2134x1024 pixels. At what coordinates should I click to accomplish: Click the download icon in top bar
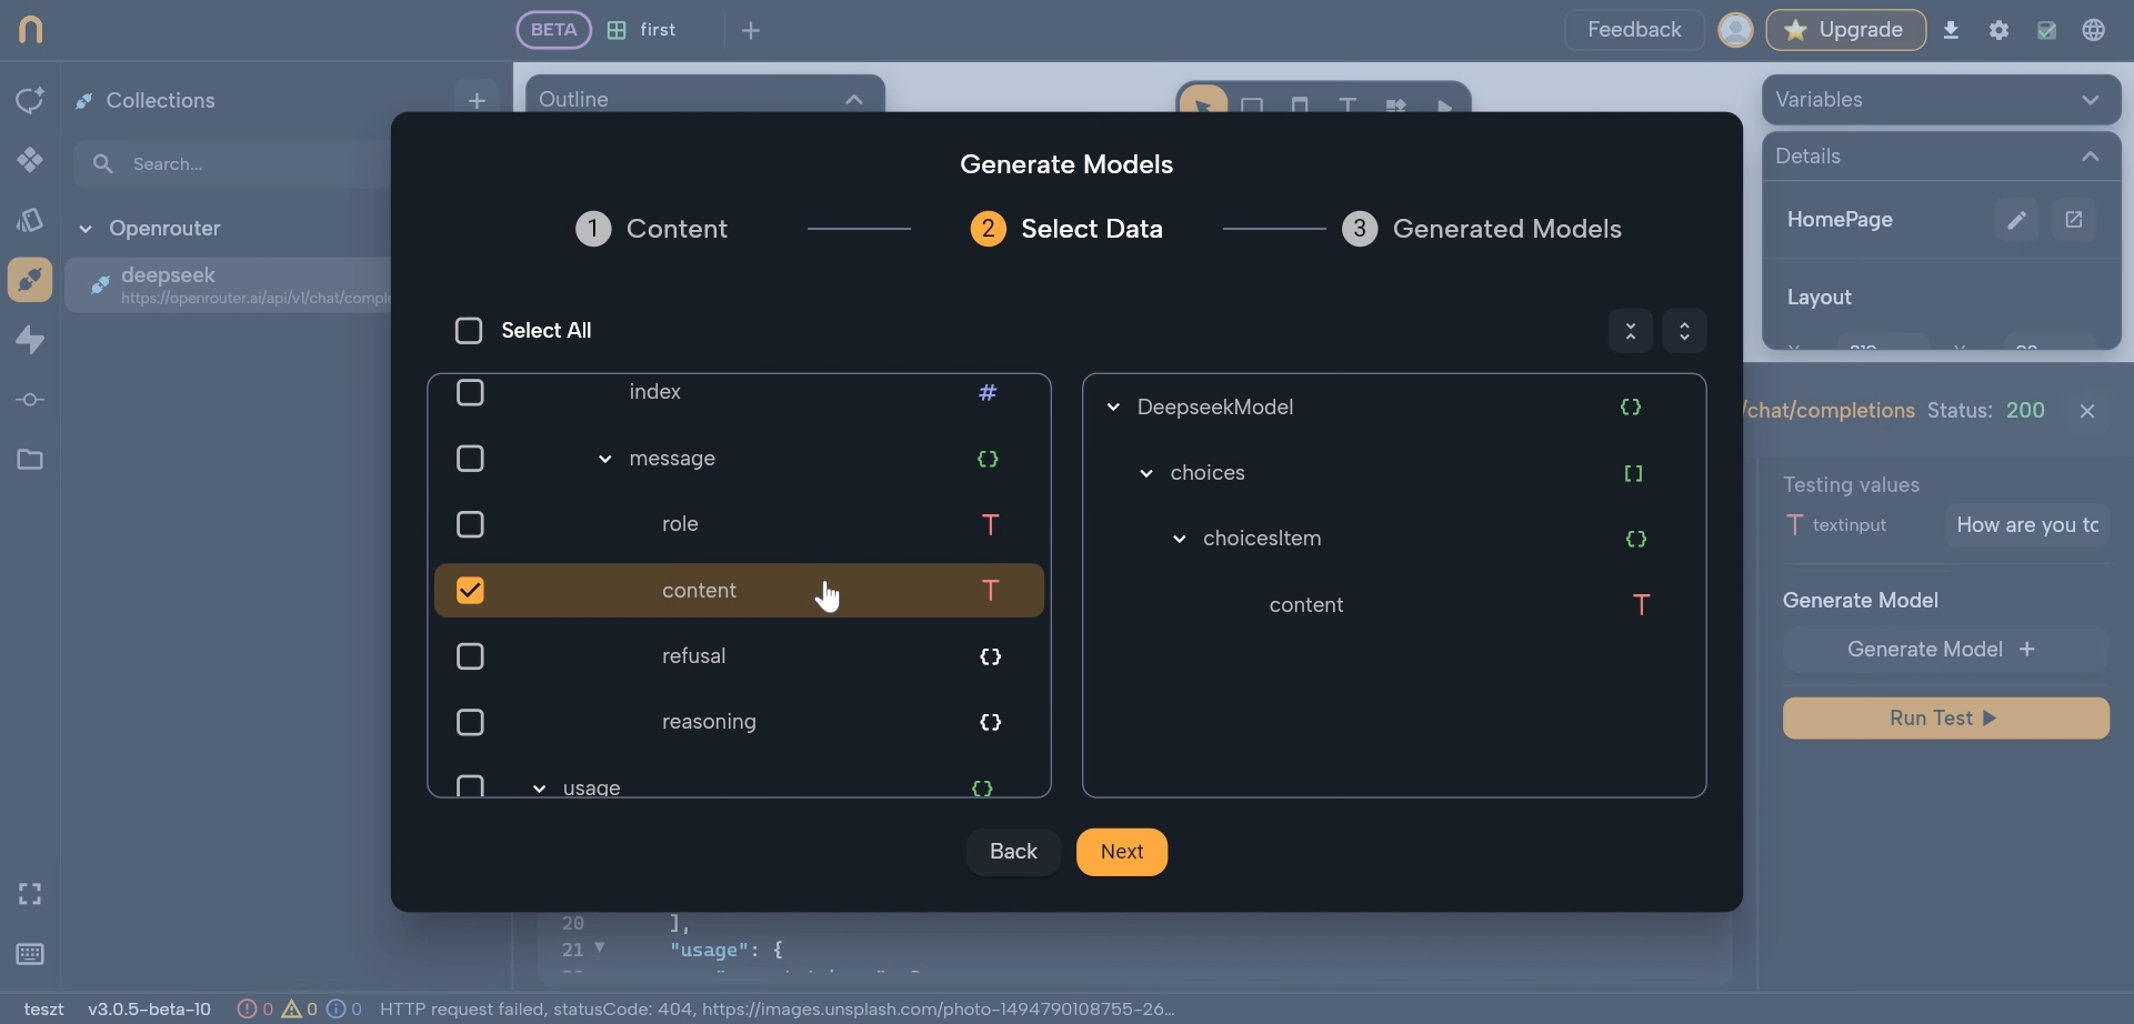click(1950, 30)
